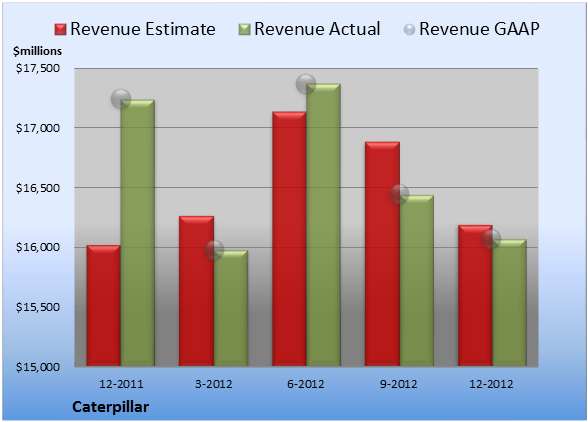Click the $16,500 axis value
The image size is (588, 422).
pyautogui.click(x=38, y=188)
